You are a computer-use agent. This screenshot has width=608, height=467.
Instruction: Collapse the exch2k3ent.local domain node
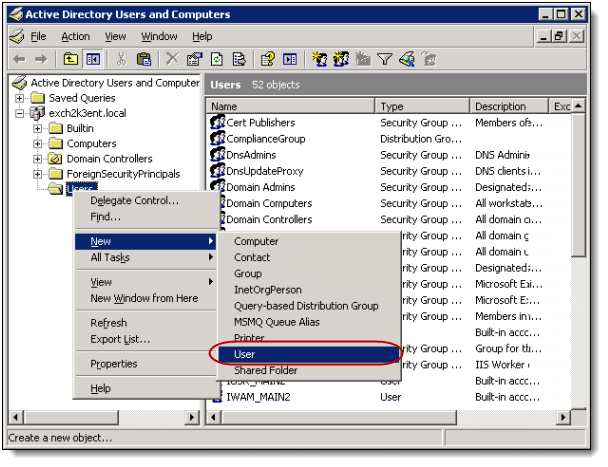[20, 114]
